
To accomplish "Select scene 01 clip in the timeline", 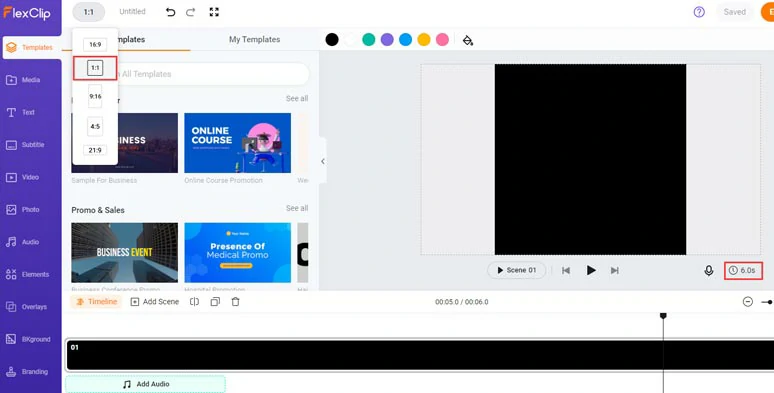I will pyautogui.click(x=420, y=355).
